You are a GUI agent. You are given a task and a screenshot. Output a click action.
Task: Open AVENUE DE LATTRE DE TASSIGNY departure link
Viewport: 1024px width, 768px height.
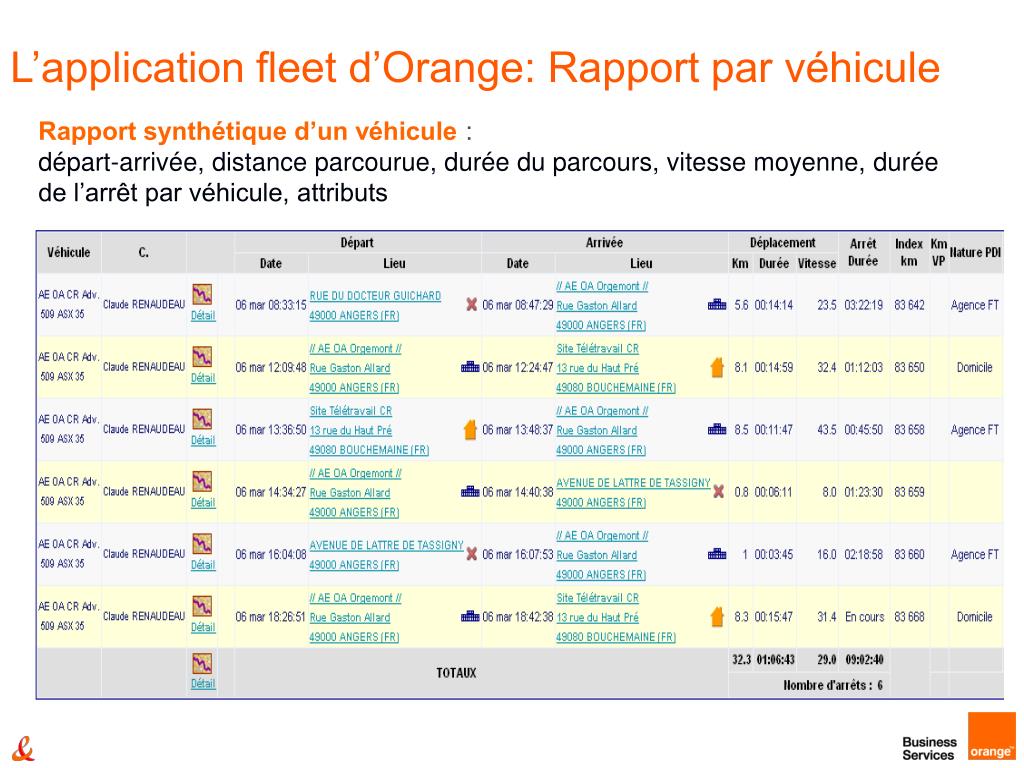(x=386, y=545)
